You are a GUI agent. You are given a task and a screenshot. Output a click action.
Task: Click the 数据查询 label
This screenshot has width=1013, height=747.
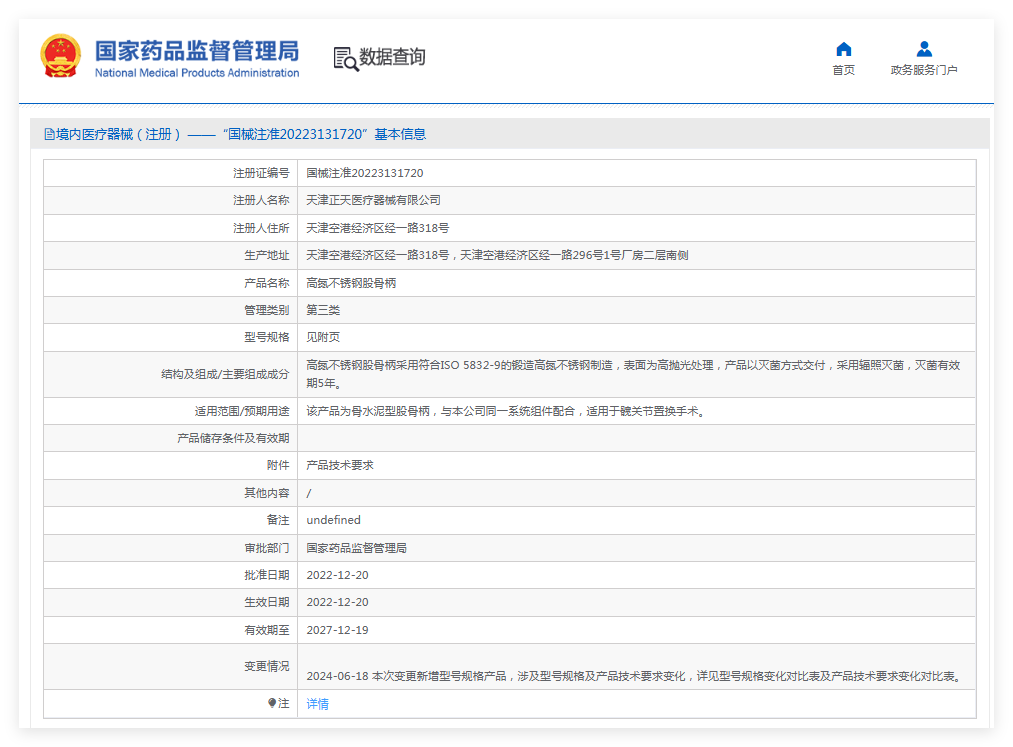tap(392, 57)
